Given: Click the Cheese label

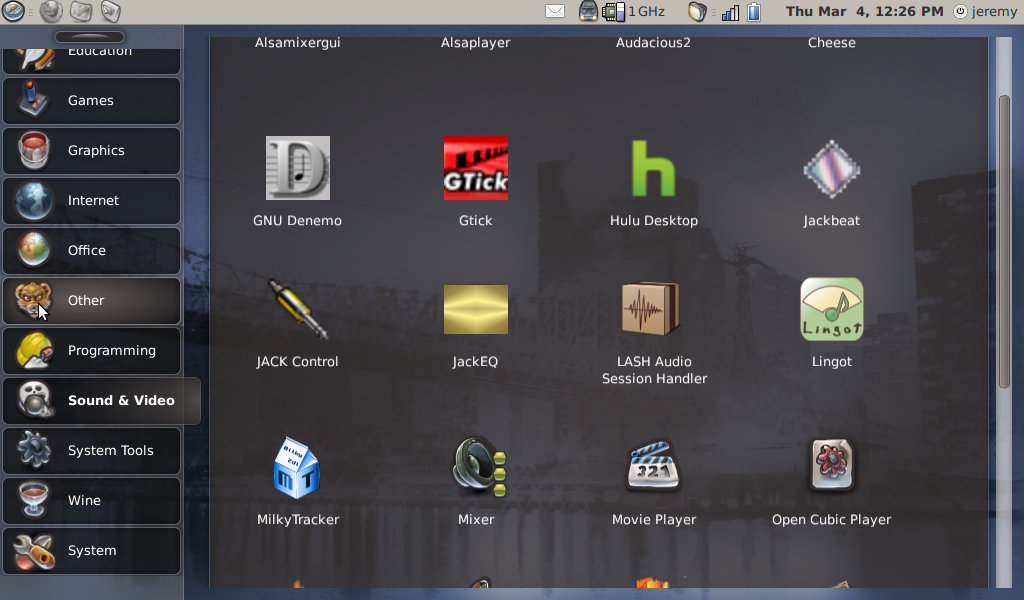Looking at the screenshot, I should tap(831, 42).
